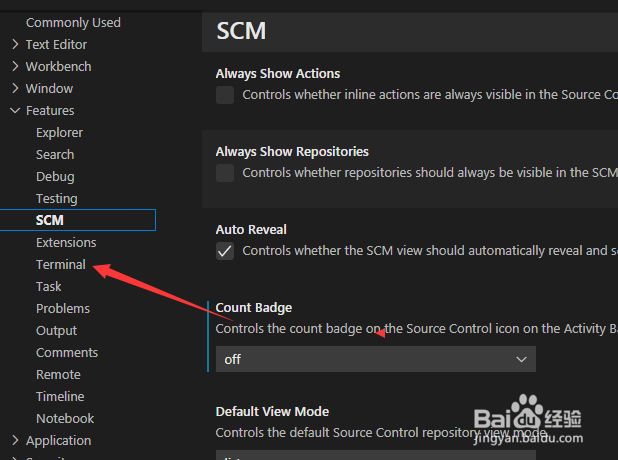Collapse the Features settings section
618x460 pixels.
[50, 110]
